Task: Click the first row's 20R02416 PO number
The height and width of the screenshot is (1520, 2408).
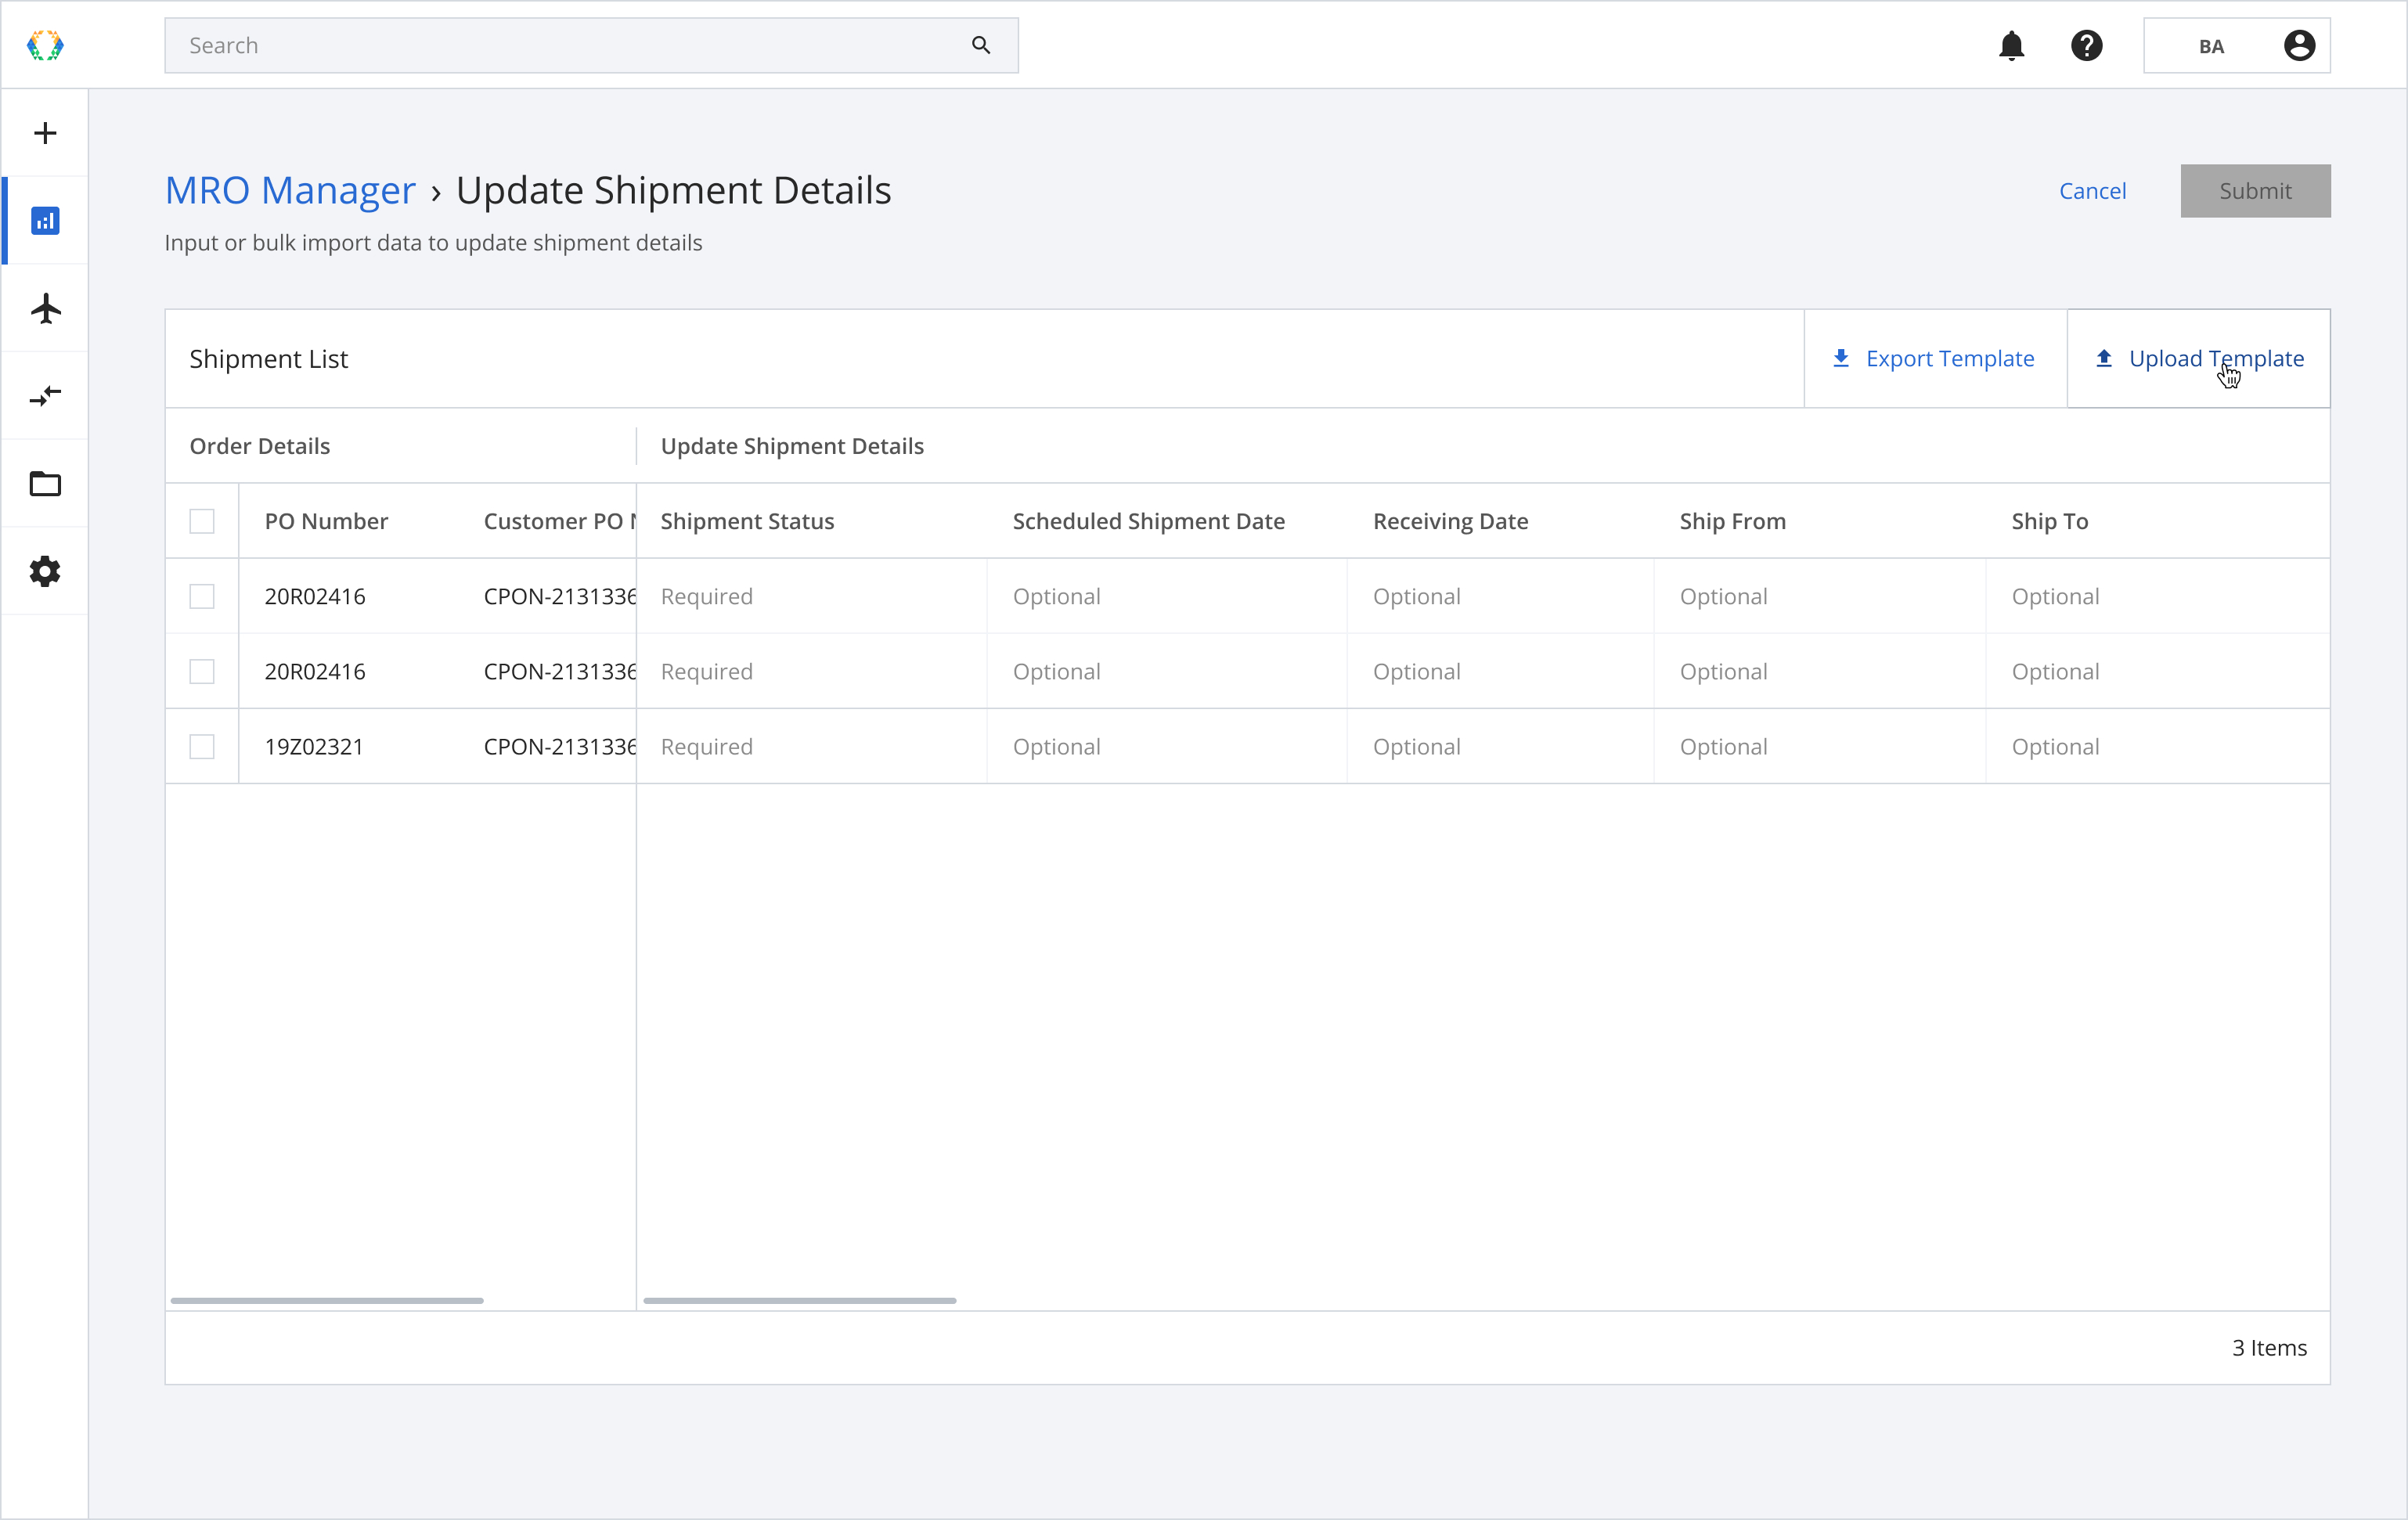Action: point(315,596)
